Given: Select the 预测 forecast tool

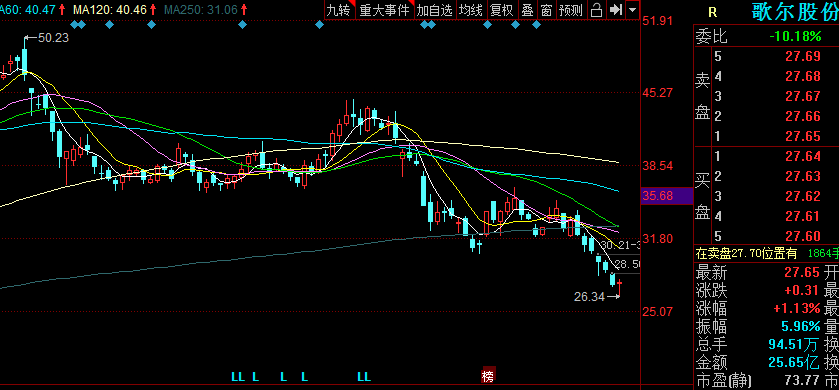Looking at the screenshot, I should coord(570,9).
